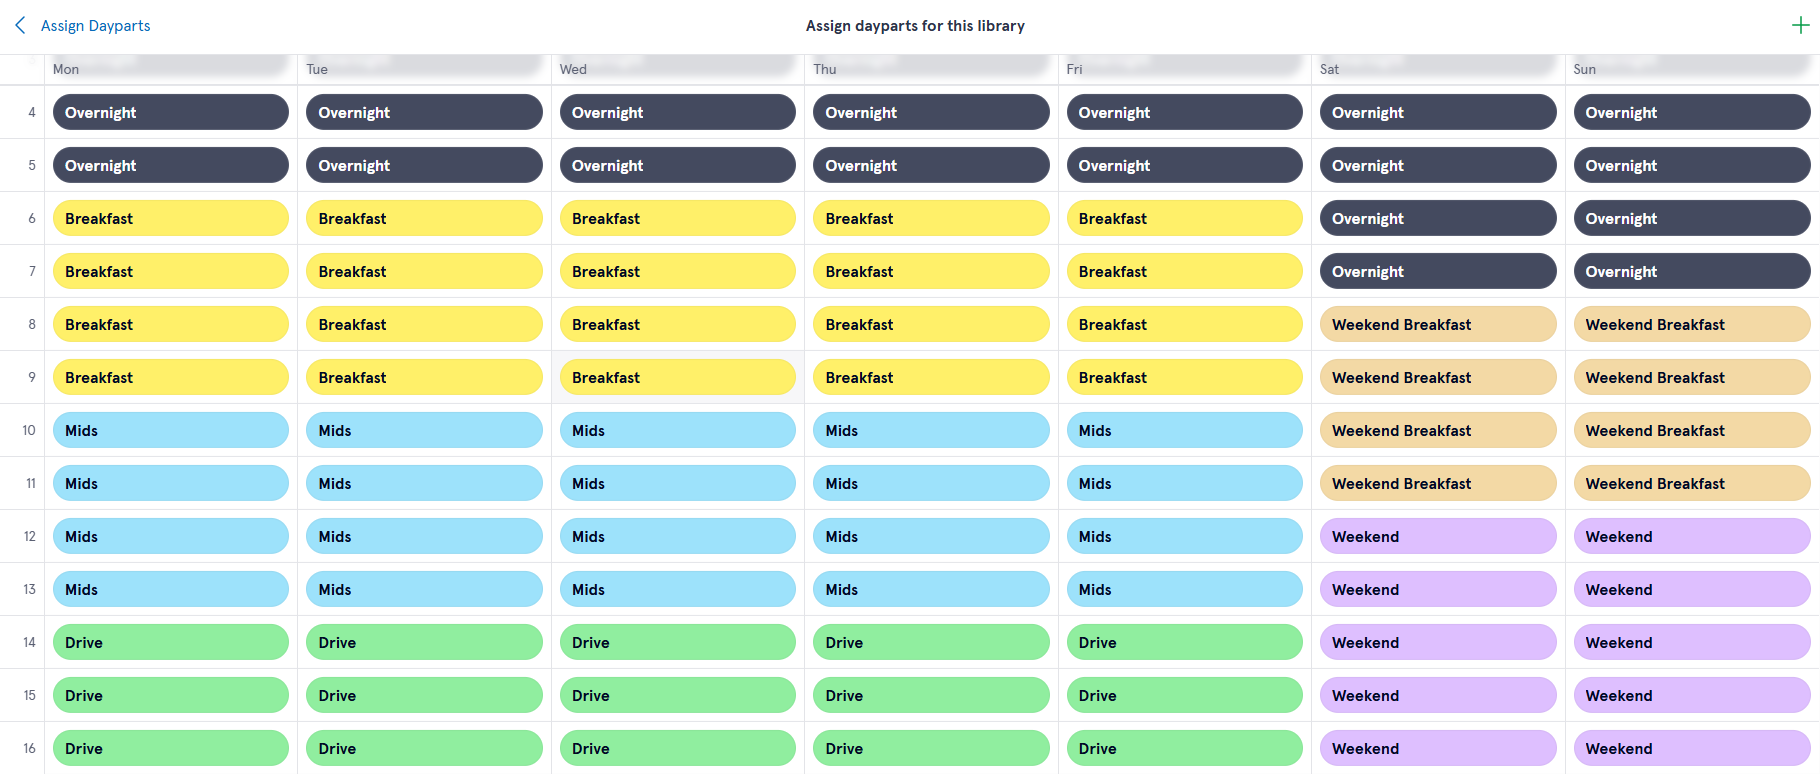Click Sunday hour 11 Weekend Breakfast block

click(1691, 483)
